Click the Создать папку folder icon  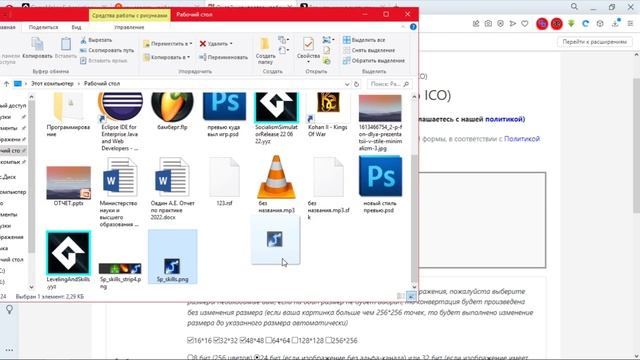tap(265, 44)
